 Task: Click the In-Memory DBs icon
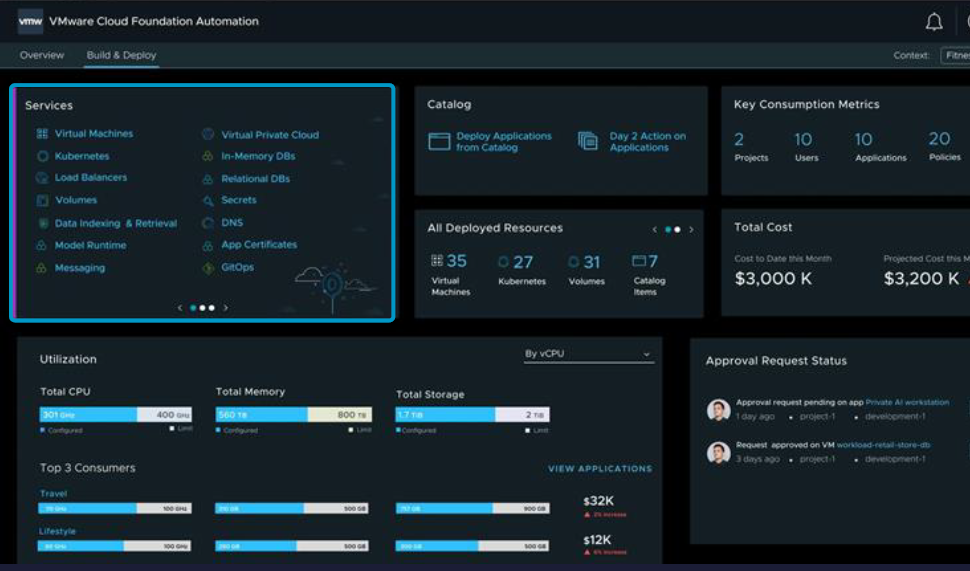[x=208, y=157]
